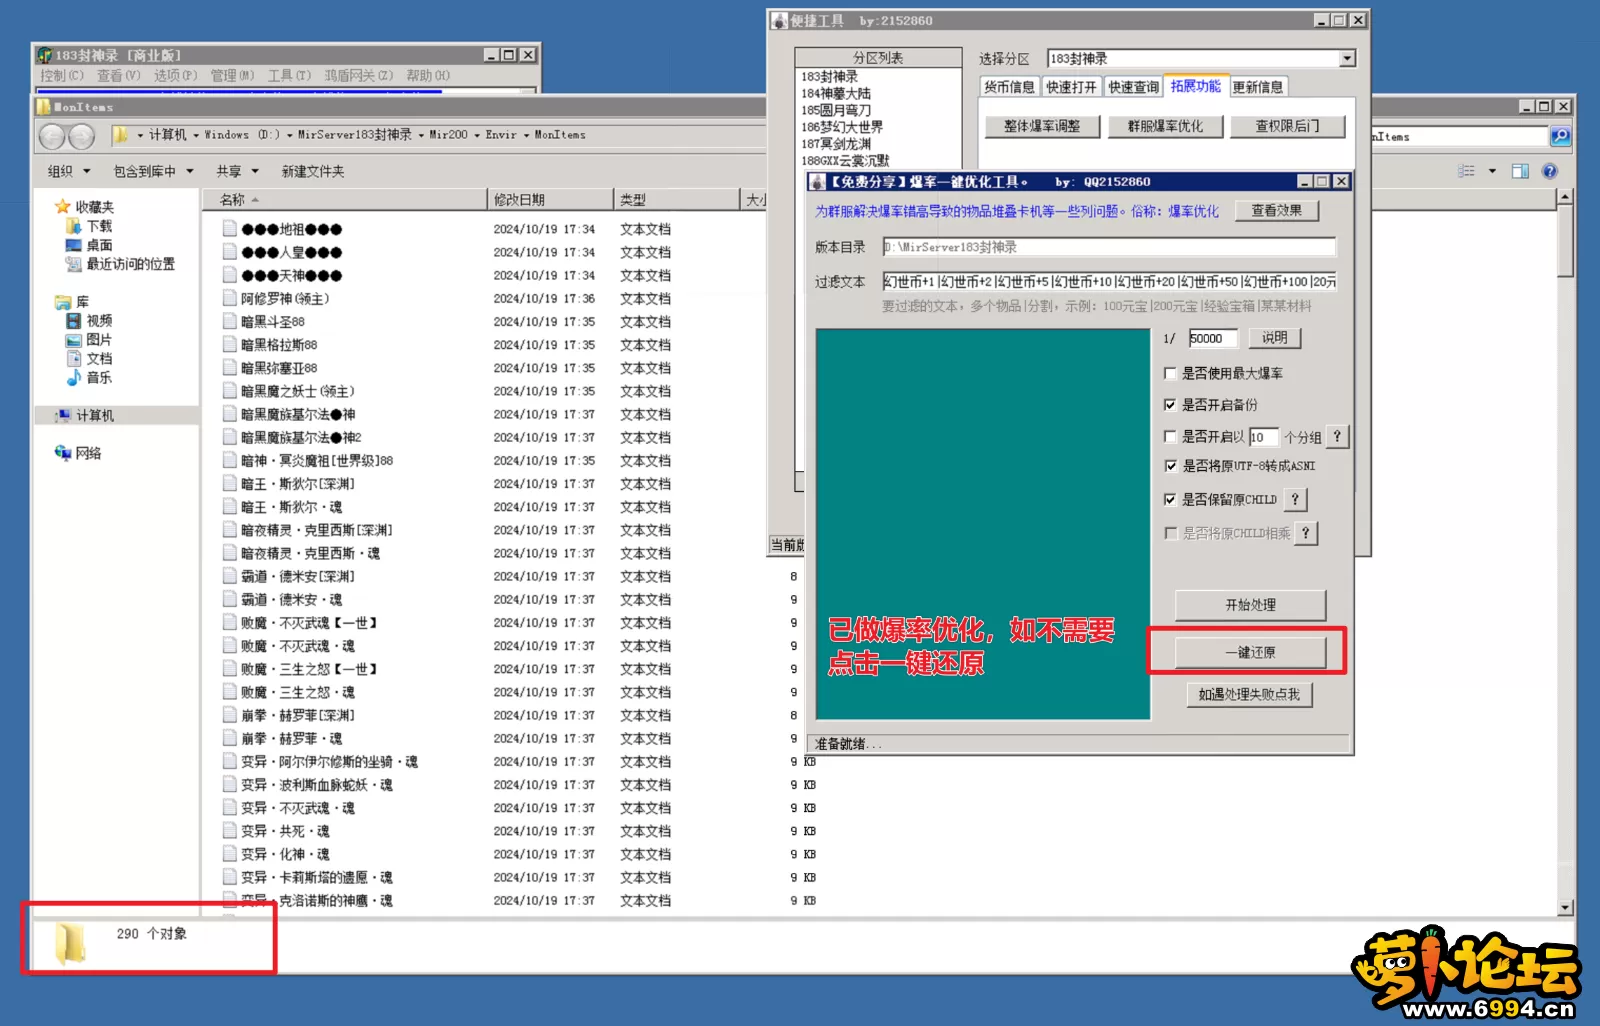Image resolution: width=1600 pixels, height=1026 pixels.
Task: Click the folder icon in address bar
Action: 120,135
